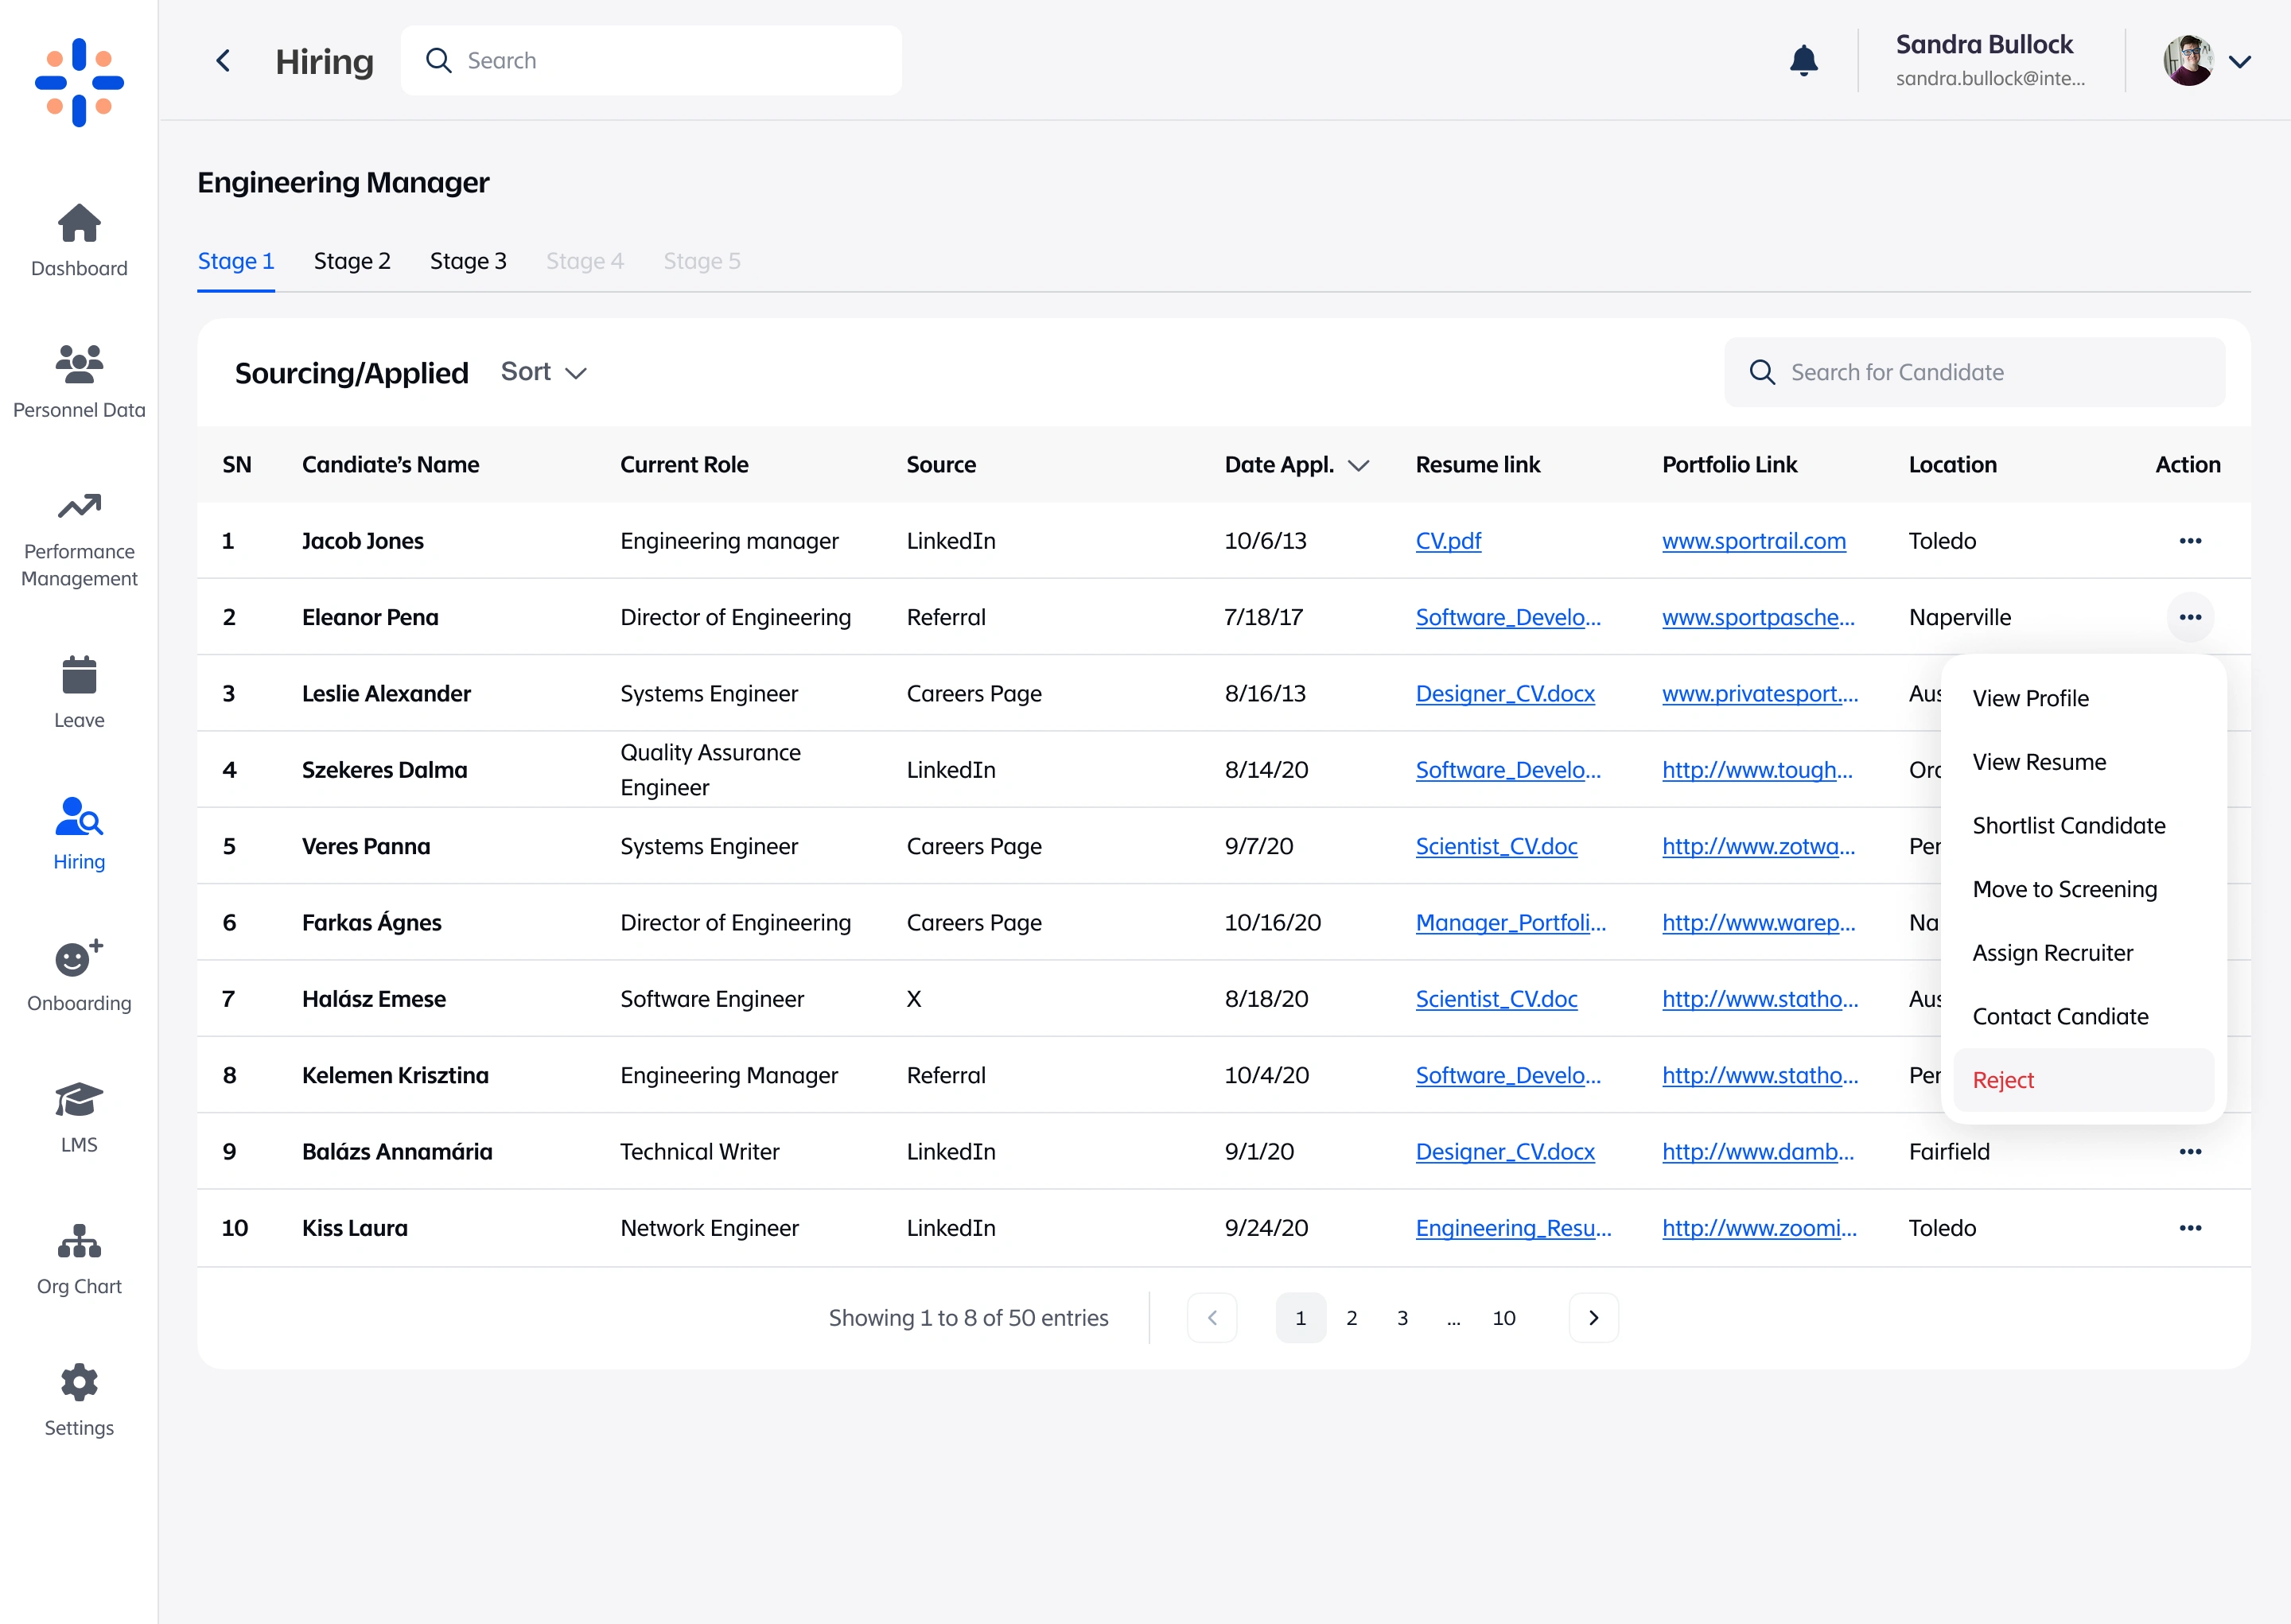Viewport: 2291px width, 1624px height.
Task: Expand the user profile menu chevron
Action: point(2240,61)
